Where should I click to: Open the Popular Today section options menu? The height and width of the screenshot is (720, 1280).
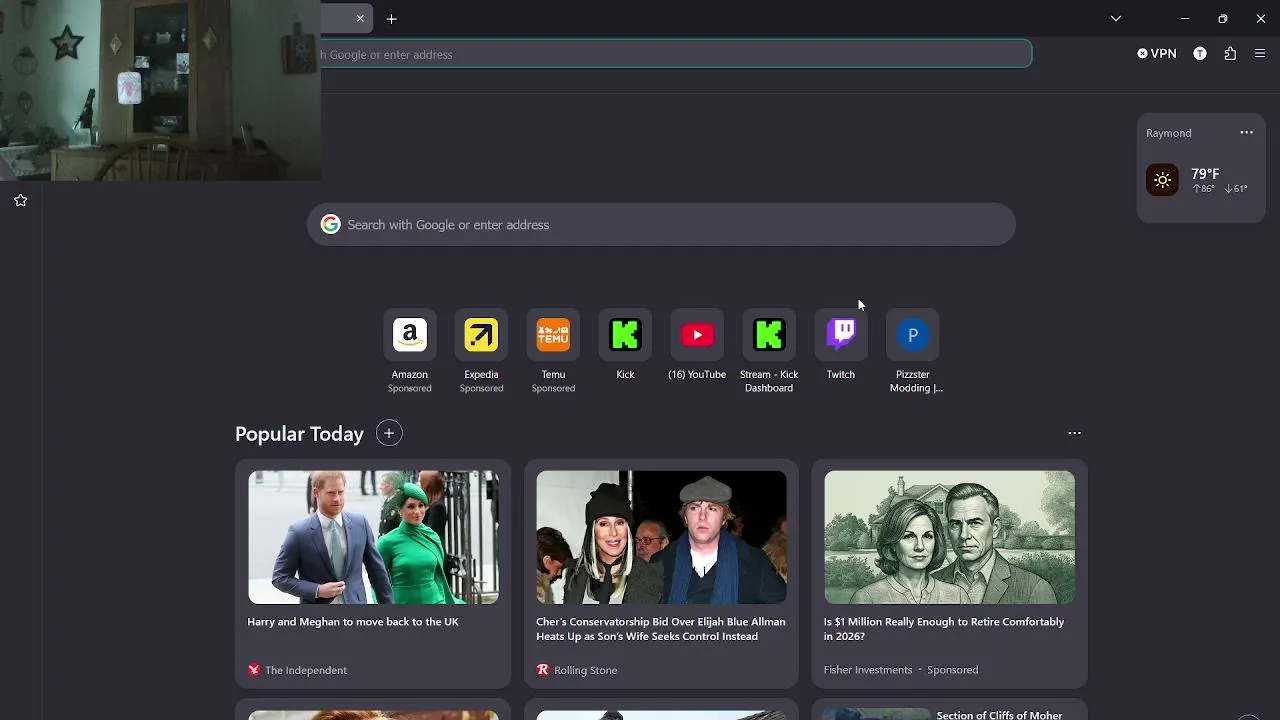(1074, 433)
